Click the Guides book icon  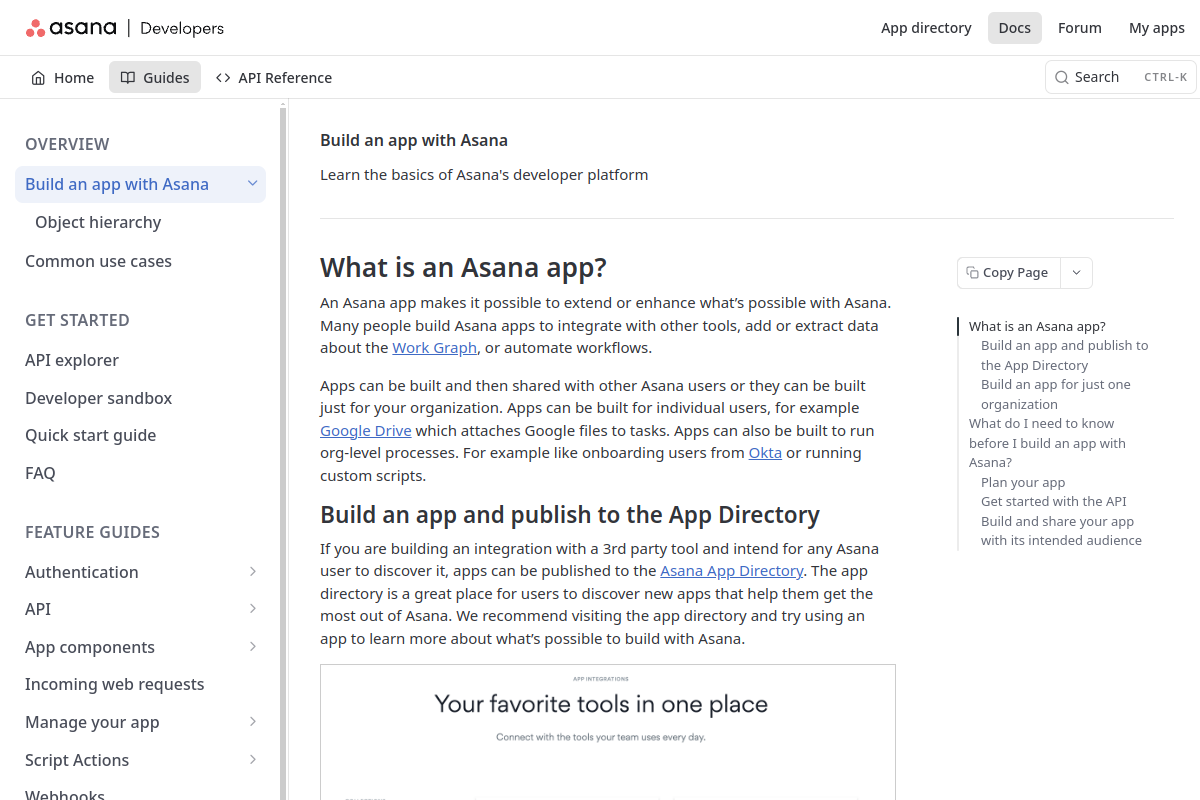coord(128,78)
